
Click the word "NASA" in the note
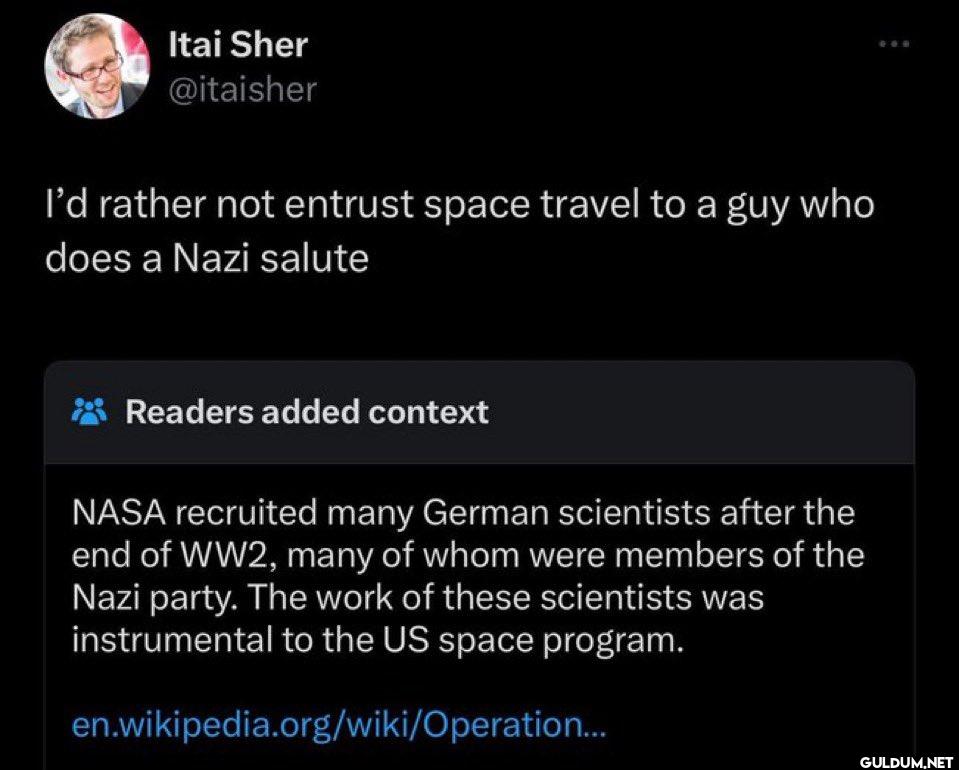click(119, 513)
